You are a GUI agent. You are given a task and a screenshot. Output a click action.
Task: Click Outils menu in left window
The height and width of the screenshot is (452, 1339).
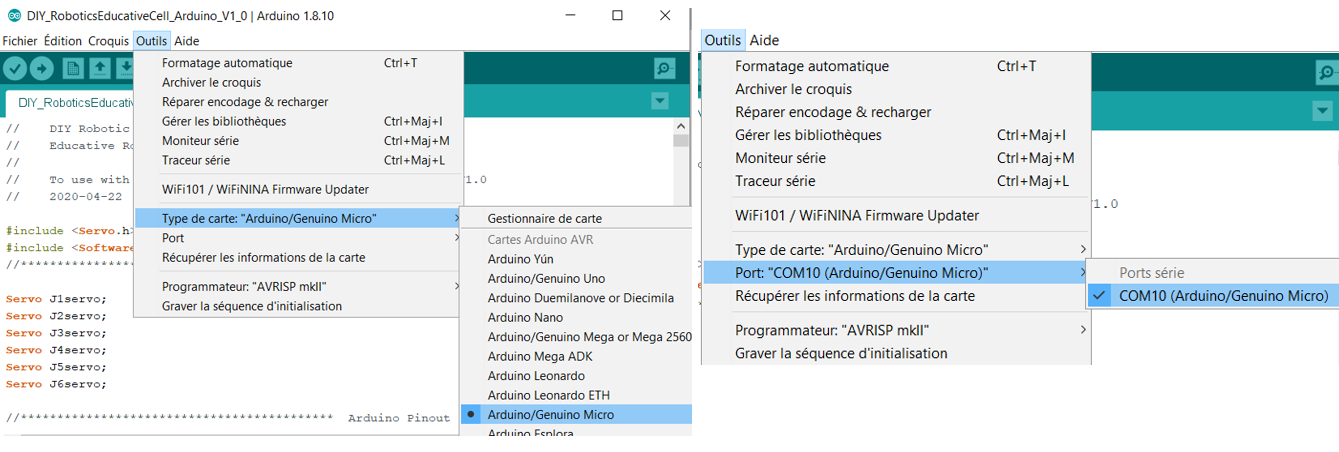(x=151, y=41)
